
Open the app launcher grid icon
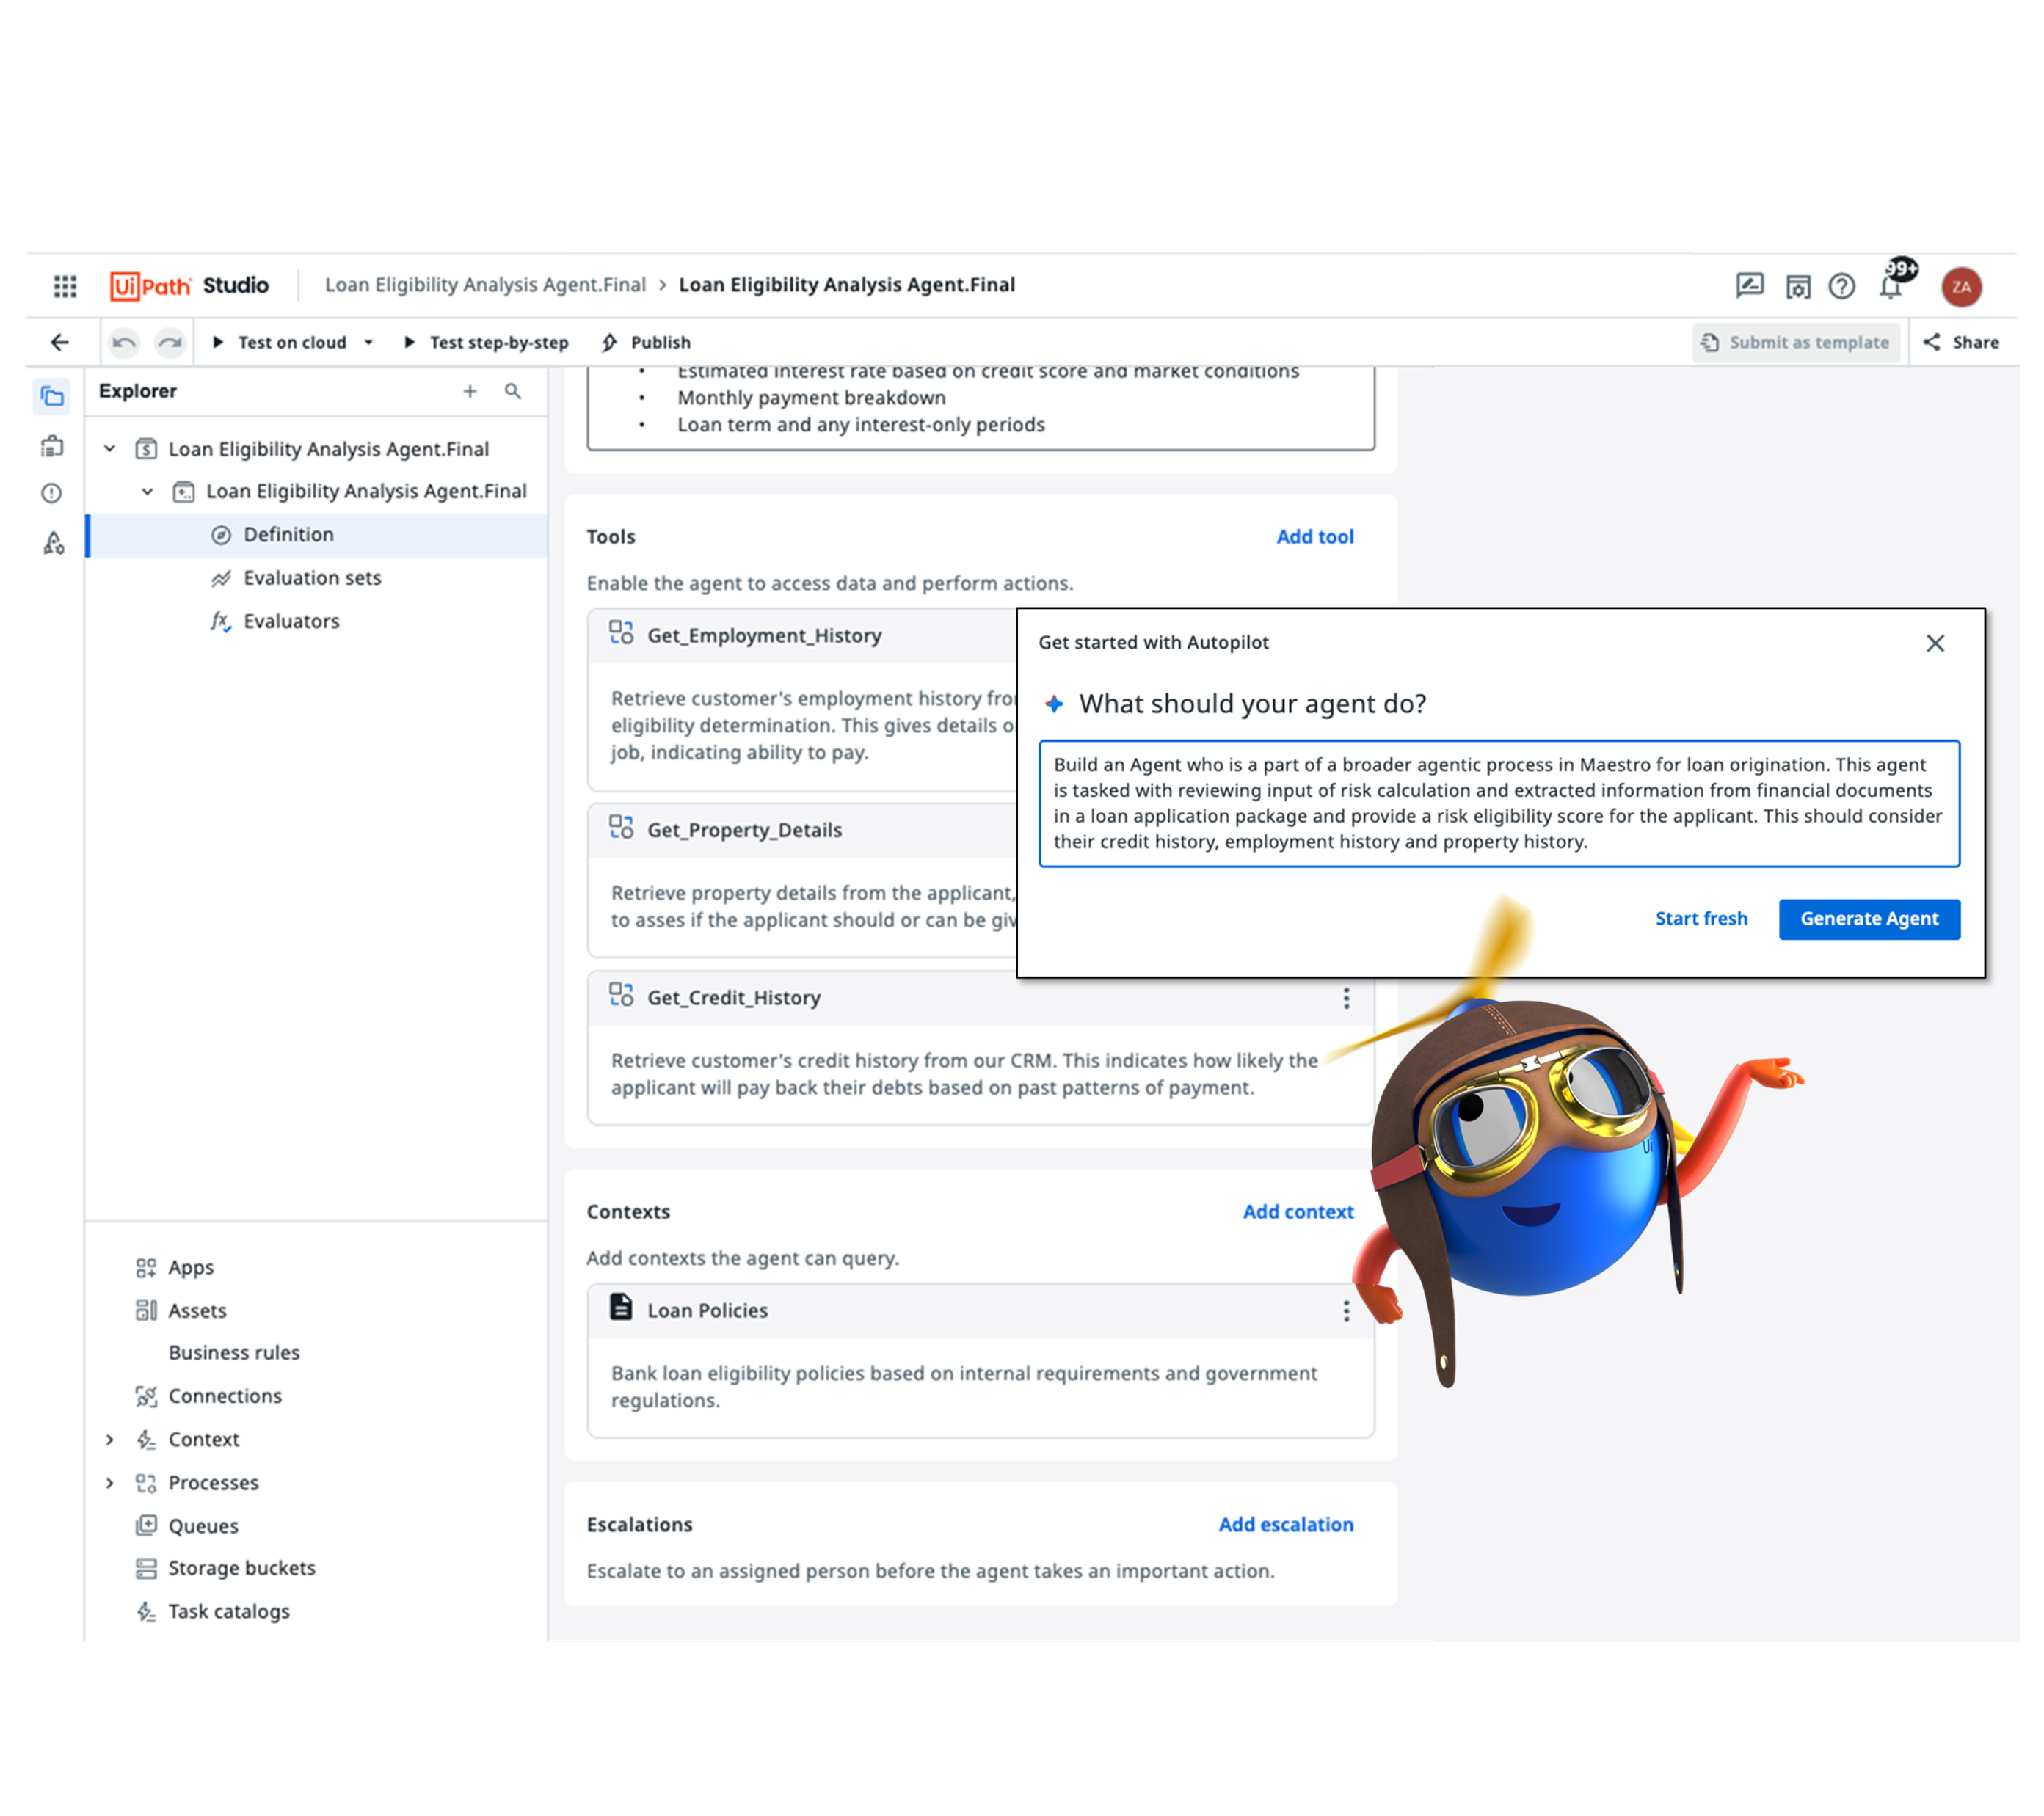pos(64,287)
